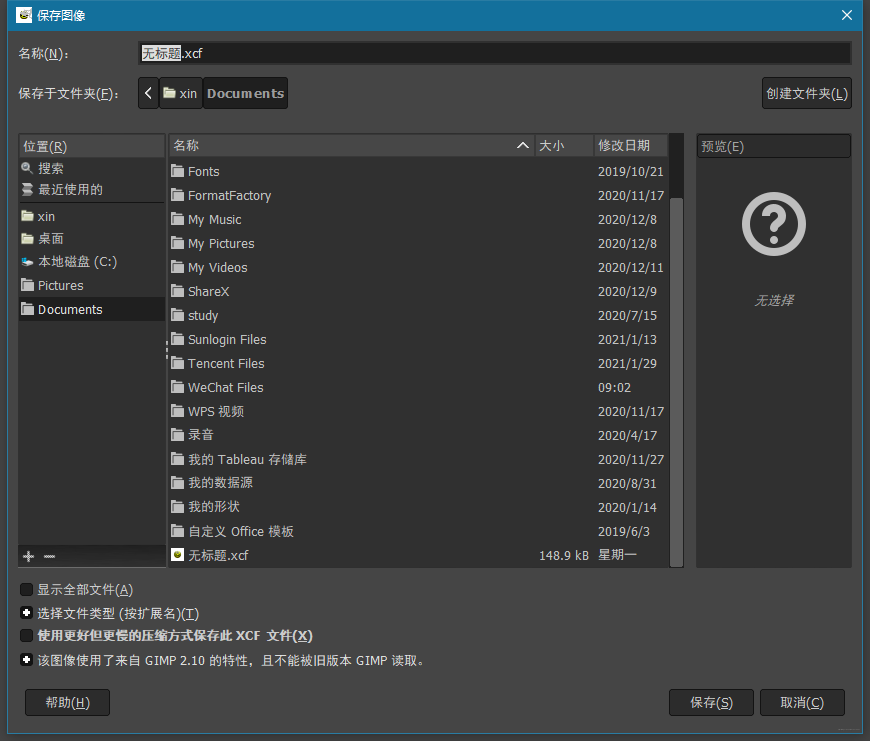Go back with the path left chevron
The height and width of the screenshot is (741, 870).
point(148,93)
